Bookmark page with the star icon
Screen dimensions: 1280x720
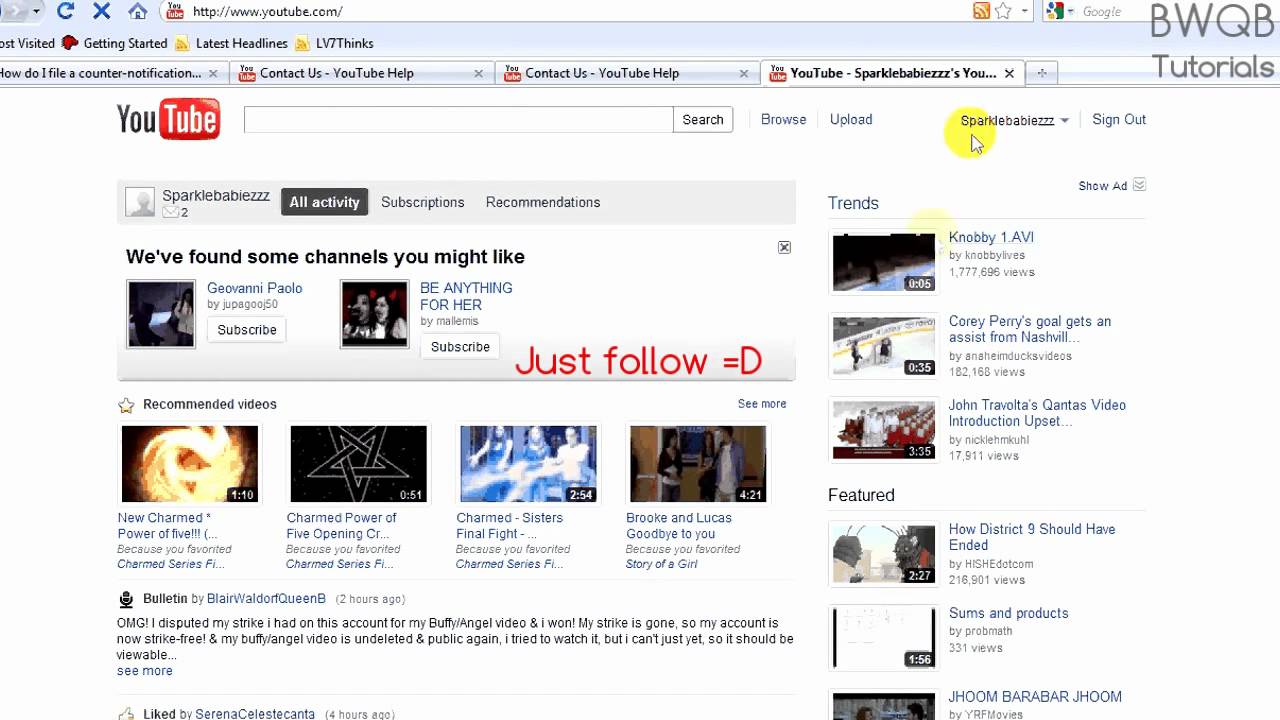click(1003, 11)
